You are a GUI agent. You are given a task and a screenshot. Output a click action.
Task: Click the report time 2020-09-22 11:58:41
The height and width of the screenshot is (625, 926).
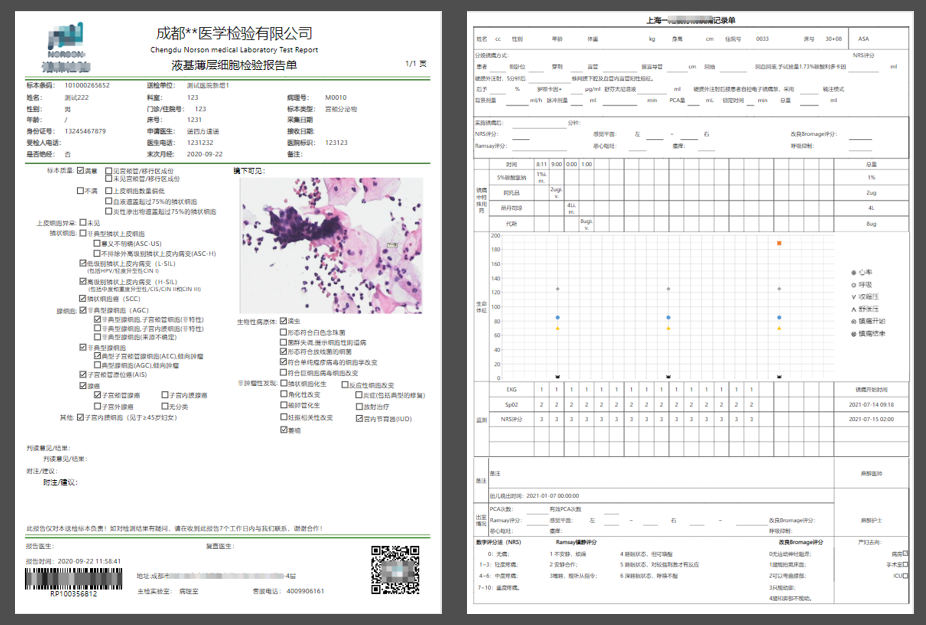[89, 561]
